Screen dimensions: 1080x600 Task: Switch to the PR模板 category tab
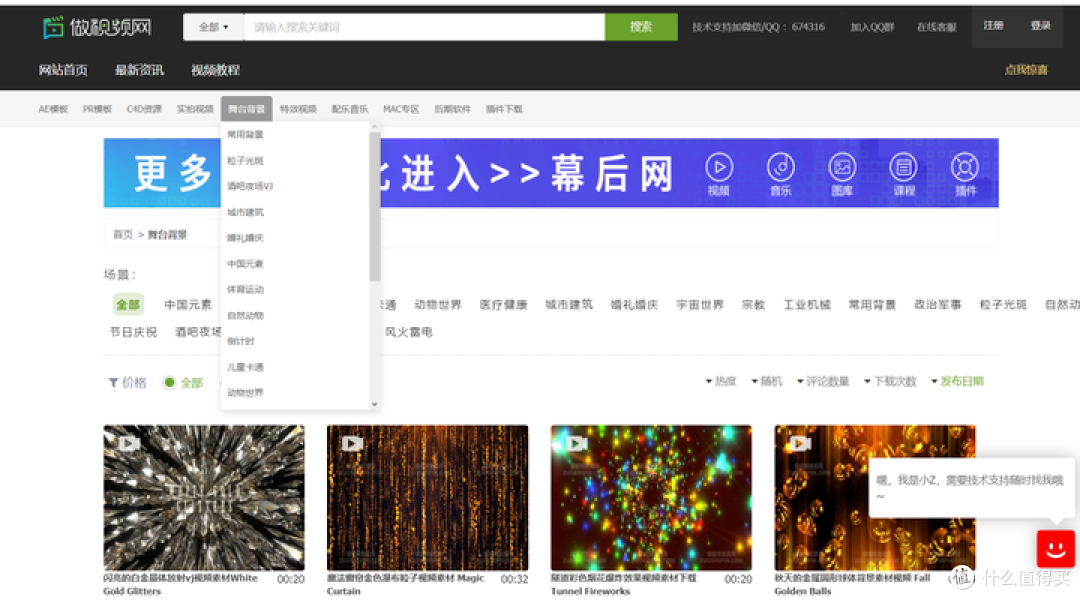coord(97,109)
